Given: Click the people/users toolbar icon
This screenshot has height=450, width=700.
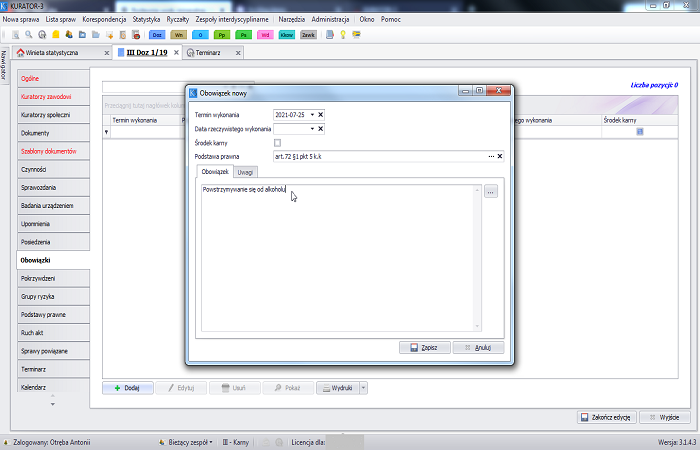Looking at the screenshot, I should pyautogui.click(x=69, y=35).
